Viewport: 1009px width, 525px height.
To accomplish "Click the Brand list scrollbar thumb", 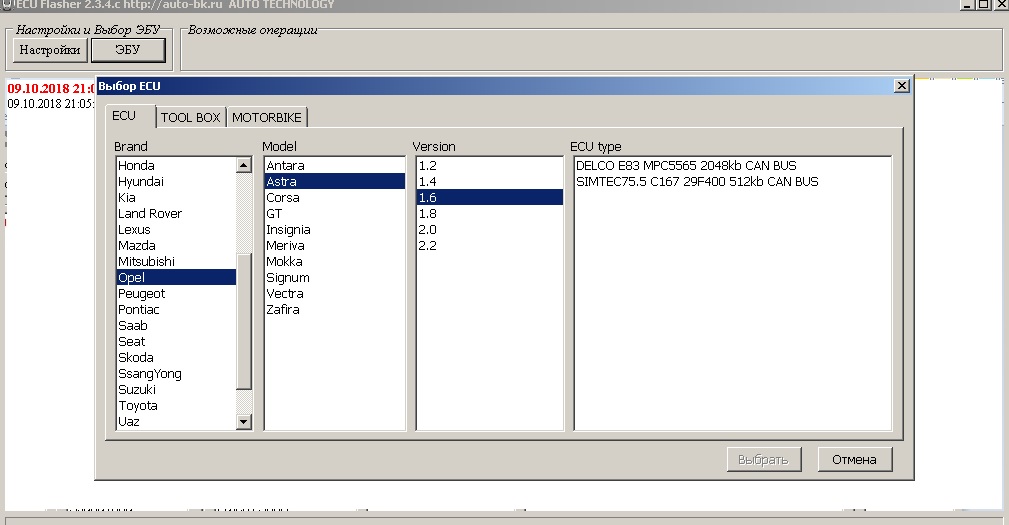I will tap(243, 322).
